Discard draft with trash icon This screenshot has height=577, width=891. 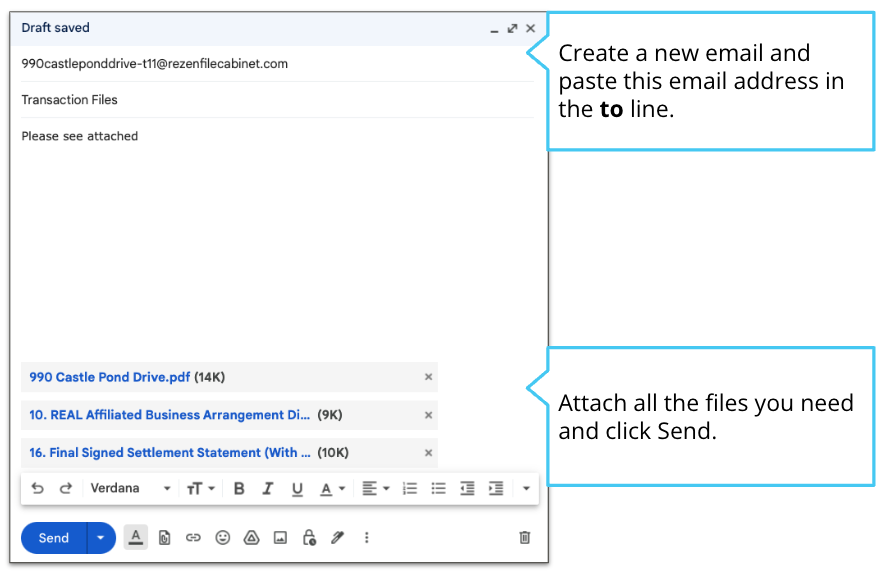coord(524,538)
